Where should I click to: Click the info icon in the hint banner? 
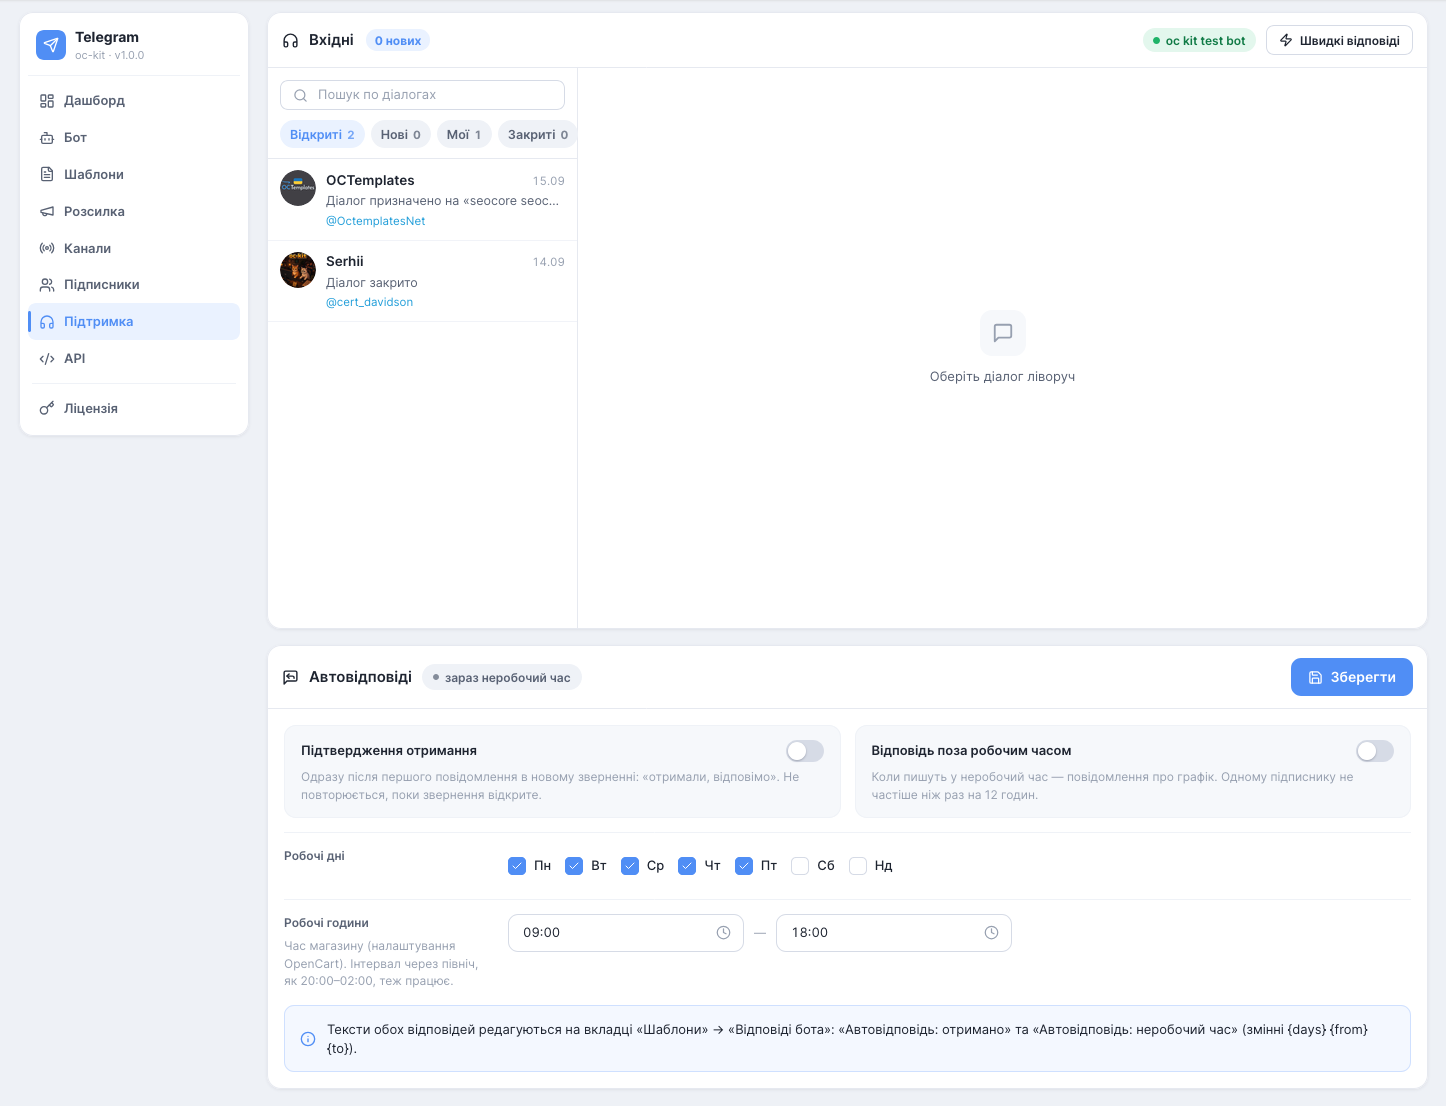pyautogui.click(x=308, y=1039)
